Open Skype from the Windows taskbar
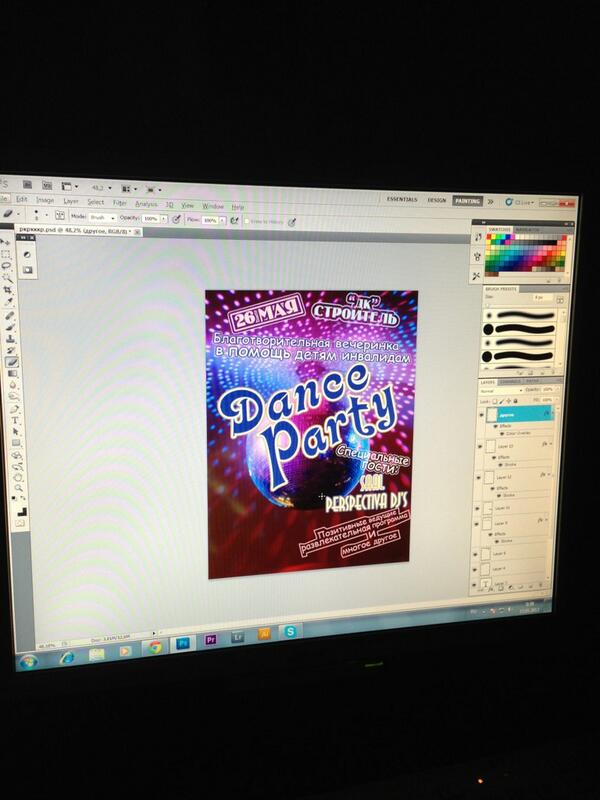Screen dimensions: 600x800 (x=290, y=632)
